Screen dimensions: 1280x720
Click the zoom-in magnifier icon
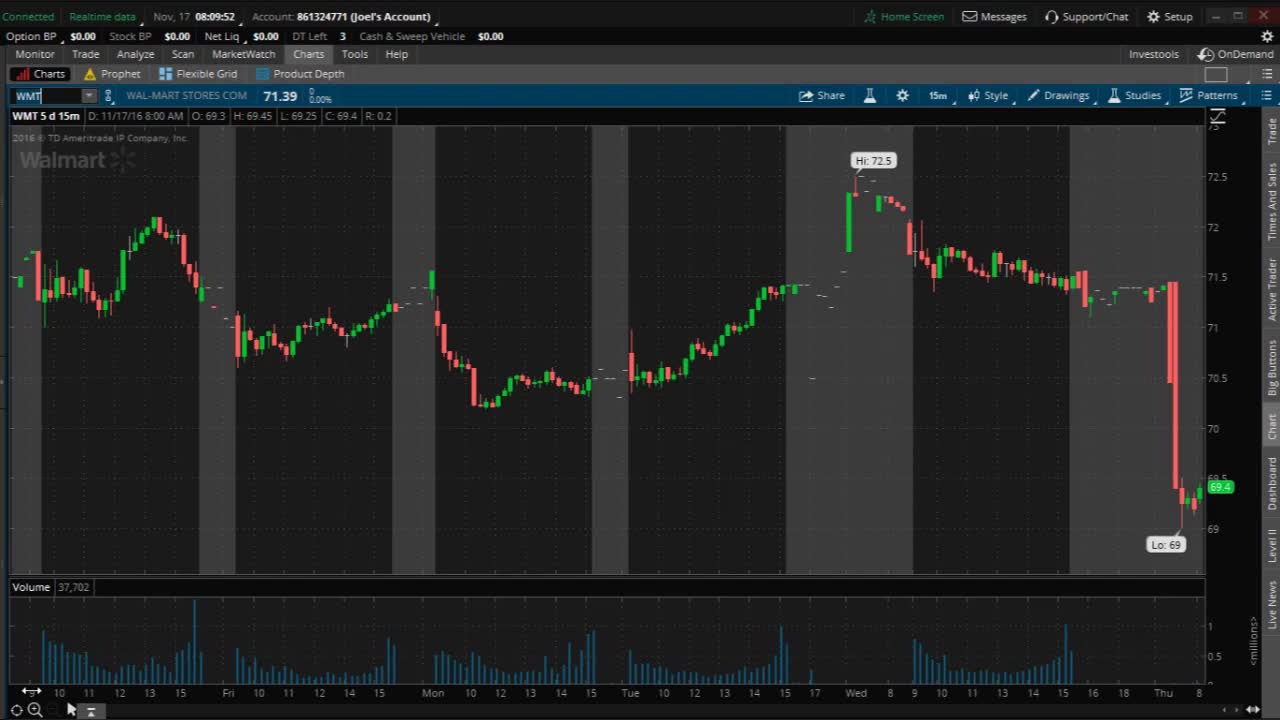tap(35, 709)
